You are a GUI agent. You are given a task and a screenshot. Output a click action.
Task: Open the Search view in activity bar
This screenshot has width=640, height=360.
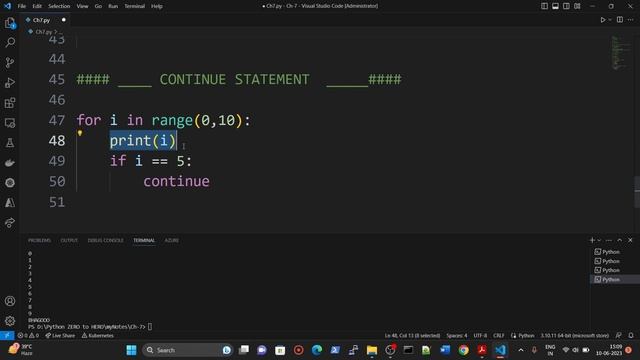(10, 42)
